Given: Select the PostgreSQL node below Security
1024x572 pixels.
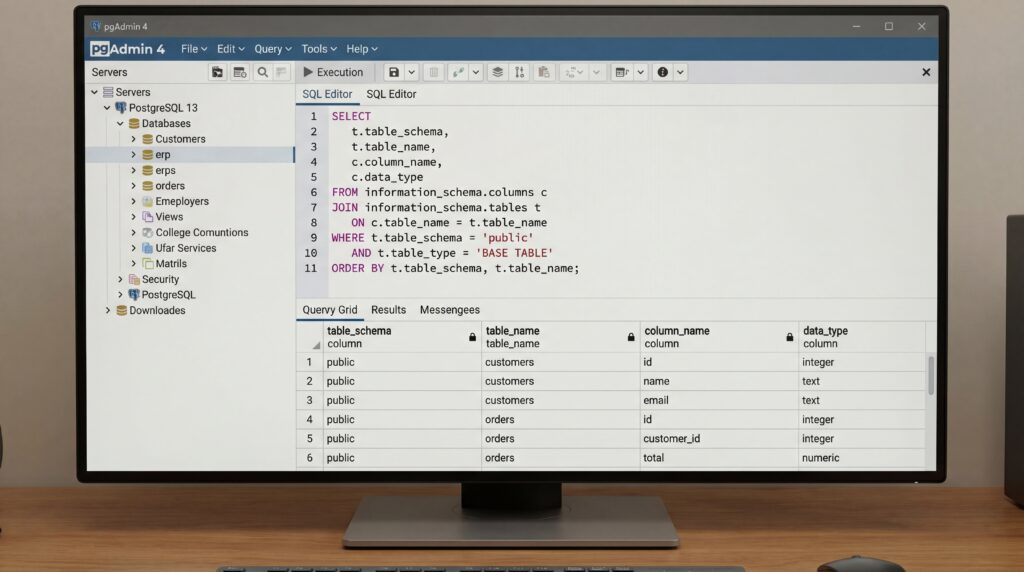Looking at the screenshot, I should point(168,295).
